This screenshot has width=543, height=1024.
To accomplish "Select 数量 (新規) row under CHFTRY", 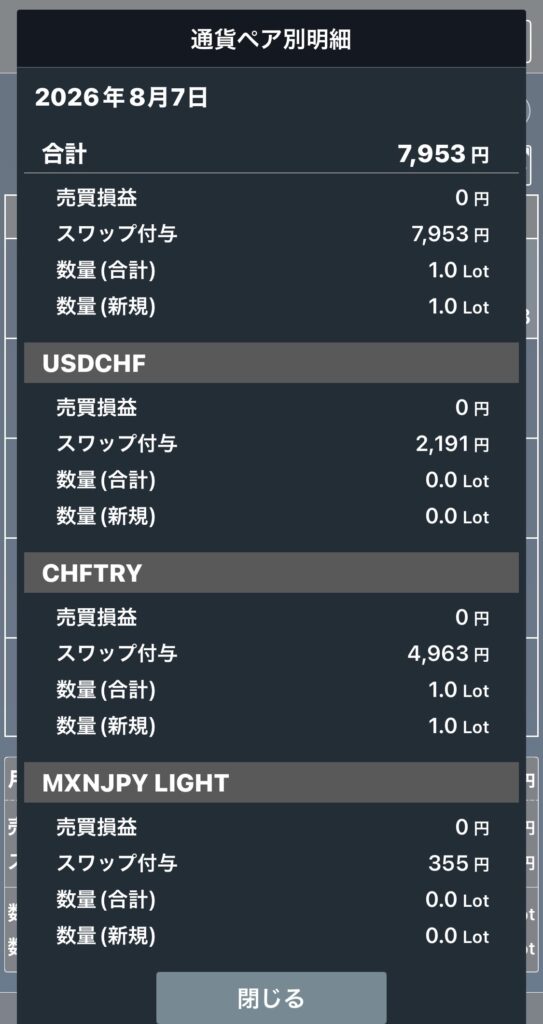I will (x=271, y=726).
